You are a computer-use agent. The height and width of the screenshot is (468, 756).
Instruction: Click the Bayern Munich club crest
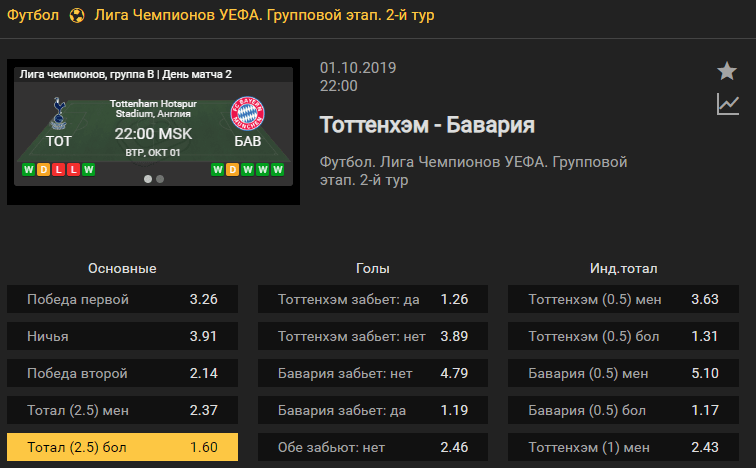click(x=247, y=113)
